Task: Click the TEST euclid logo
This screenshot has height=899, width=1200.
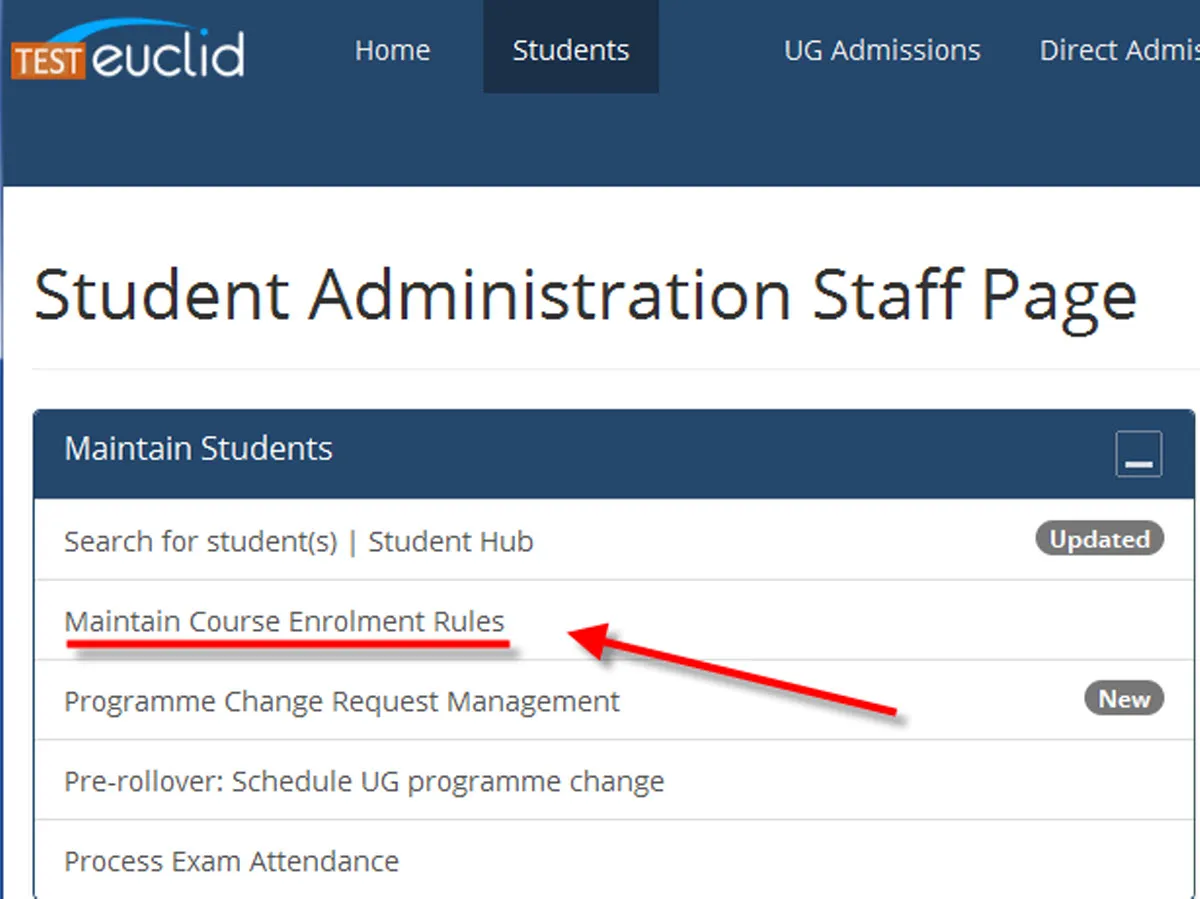Action: pyautogui.click(x=125, y=50)
